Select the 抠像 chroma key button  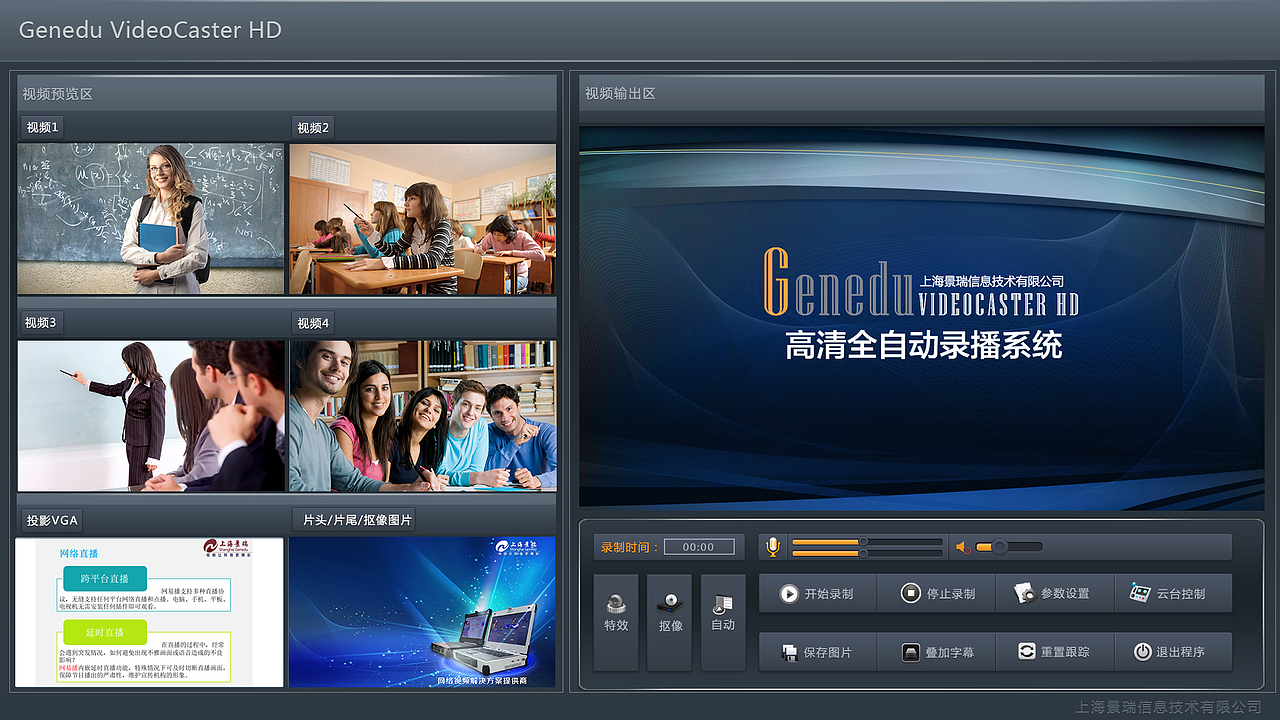pos(670,622)
